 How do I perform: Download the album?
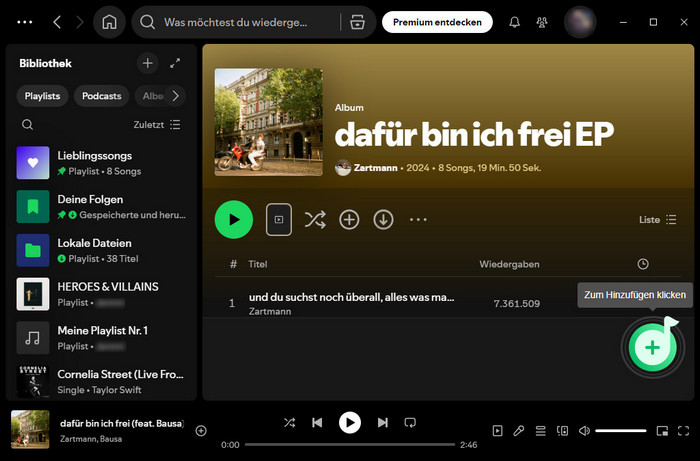(x=383, y=220)
